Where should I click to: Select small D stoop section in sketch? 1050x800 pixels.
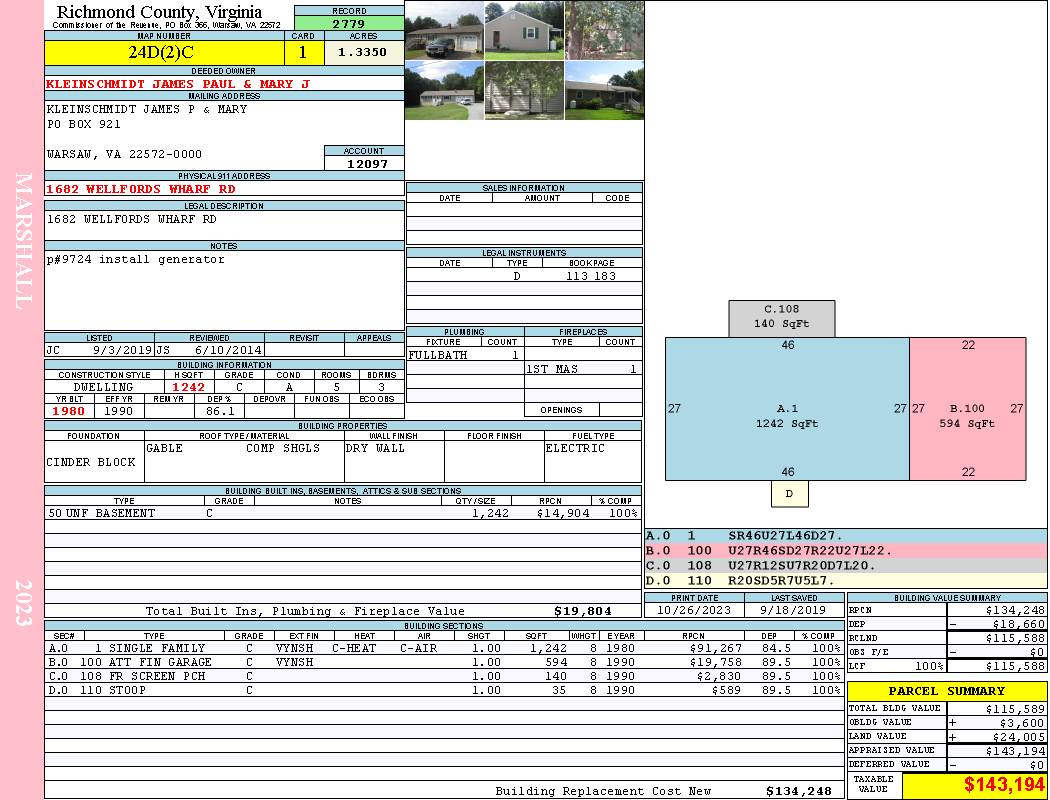pyautogui.click(x=790, y=493)
